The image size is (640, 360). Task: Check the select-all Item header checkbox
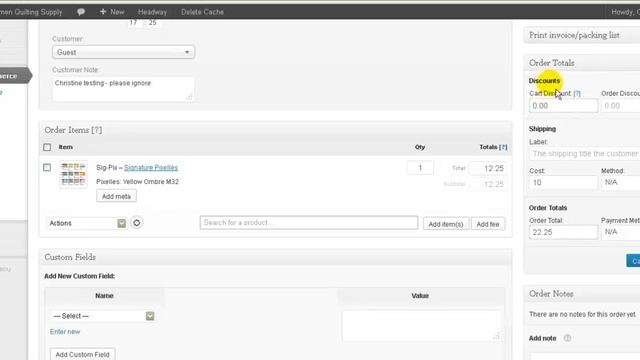[x=47, y=147]
